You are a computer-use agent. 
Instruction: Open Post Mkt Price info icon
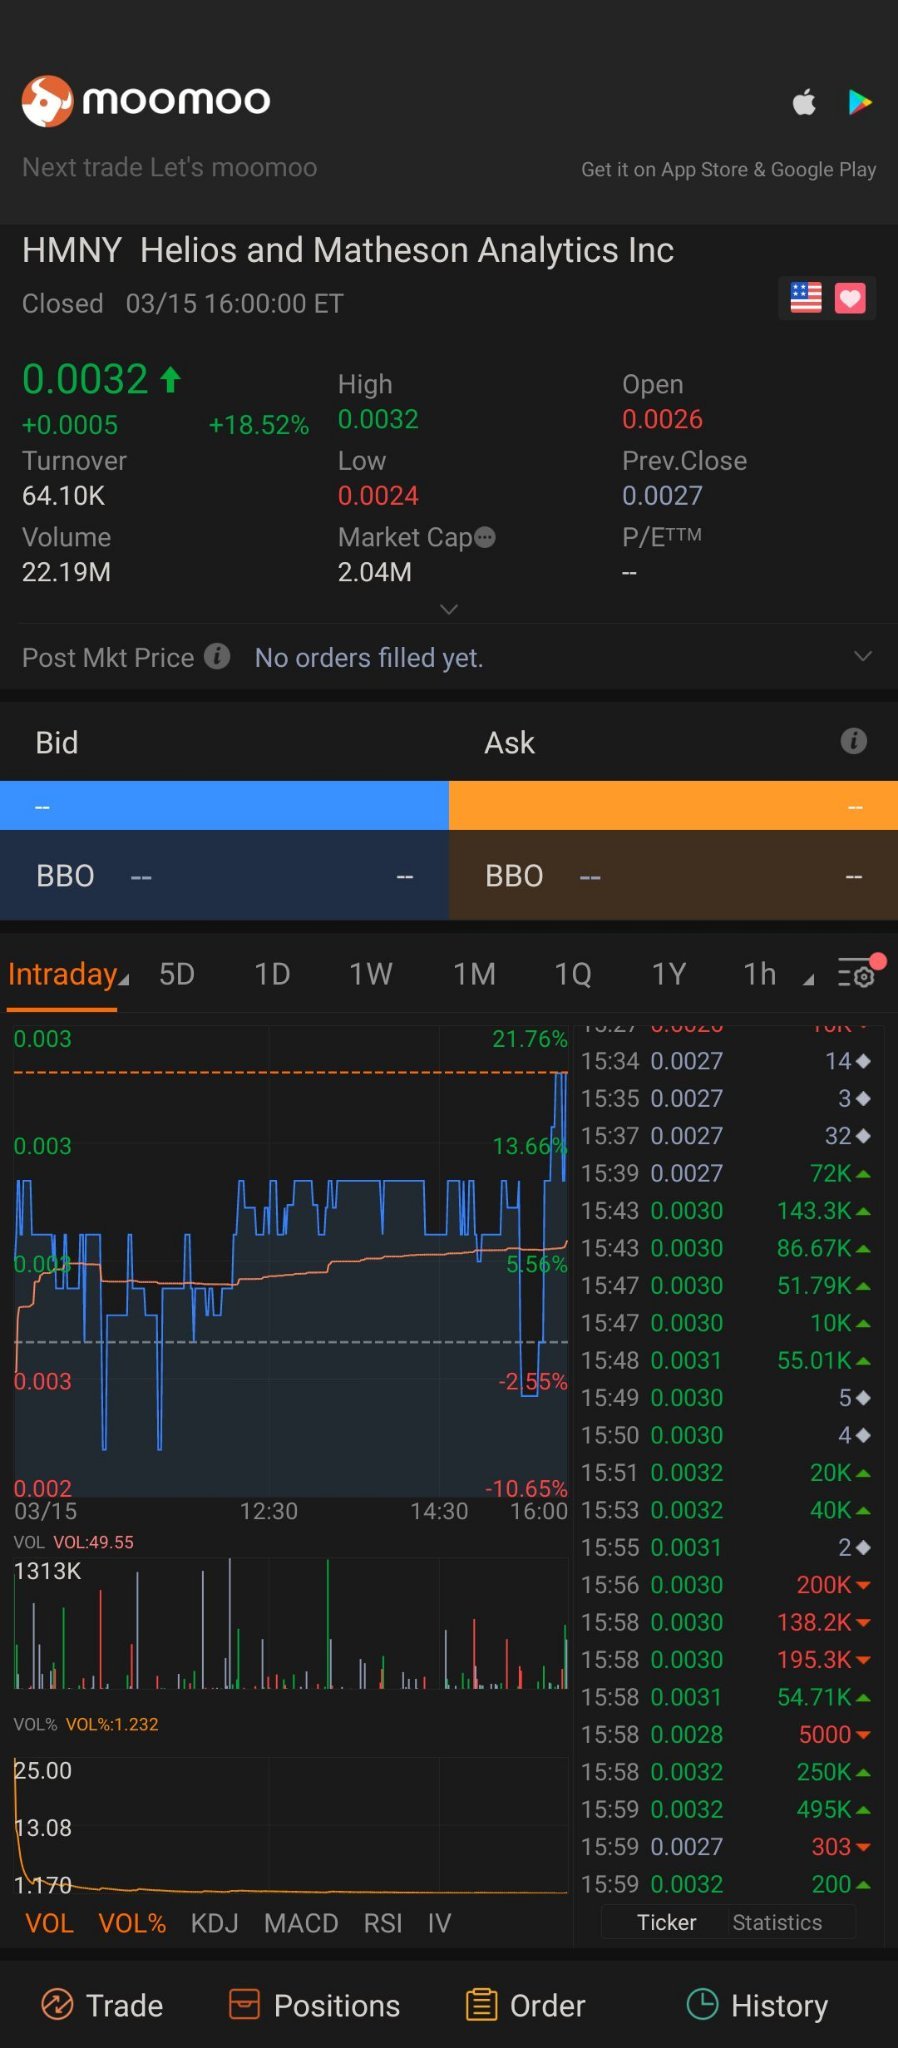pyautogui.click(x=217, y=656)
